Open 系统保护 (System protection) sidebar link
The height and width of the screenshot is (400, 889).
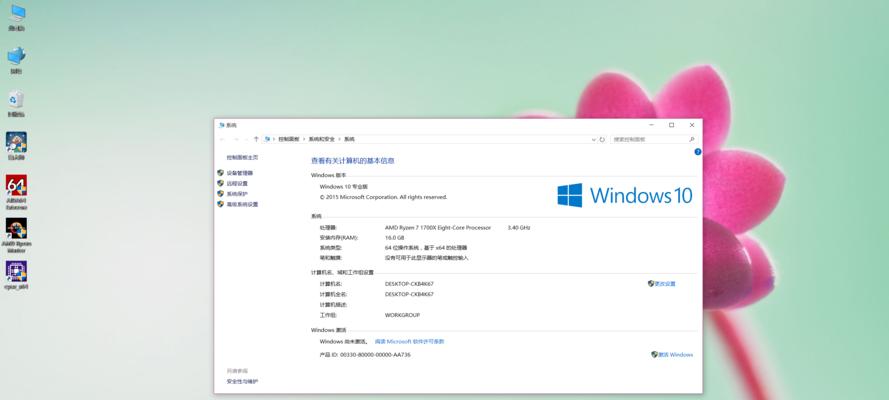(x=237, y=194)
